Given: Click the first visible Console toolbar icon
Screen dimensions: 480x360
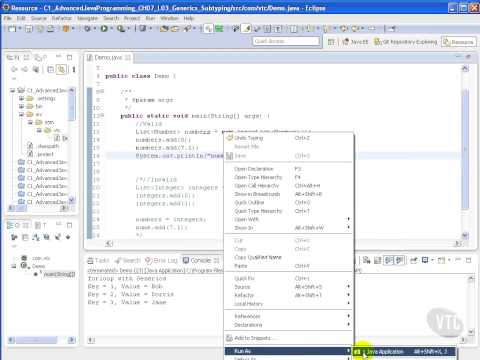Looking at the screenshot, I should 367,260.
